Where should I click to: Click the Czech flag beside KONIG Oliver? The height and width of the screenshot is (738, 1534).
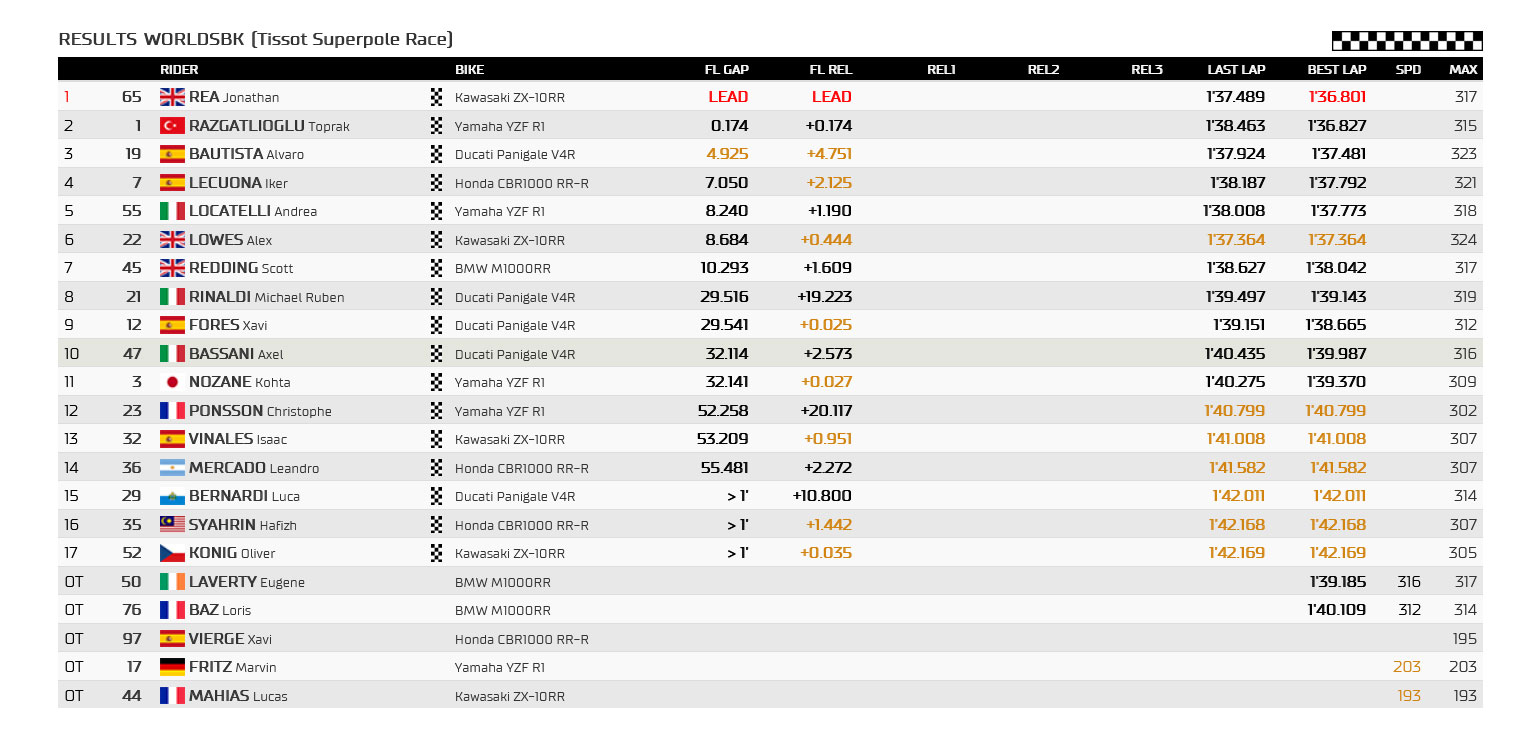172,553
